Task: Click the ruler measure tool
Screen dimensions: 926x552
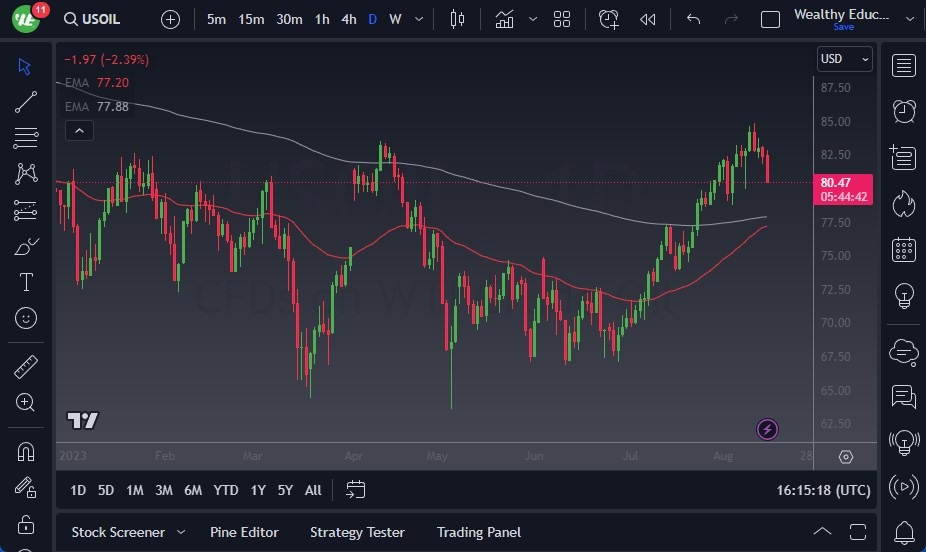Action: [26, 367]
